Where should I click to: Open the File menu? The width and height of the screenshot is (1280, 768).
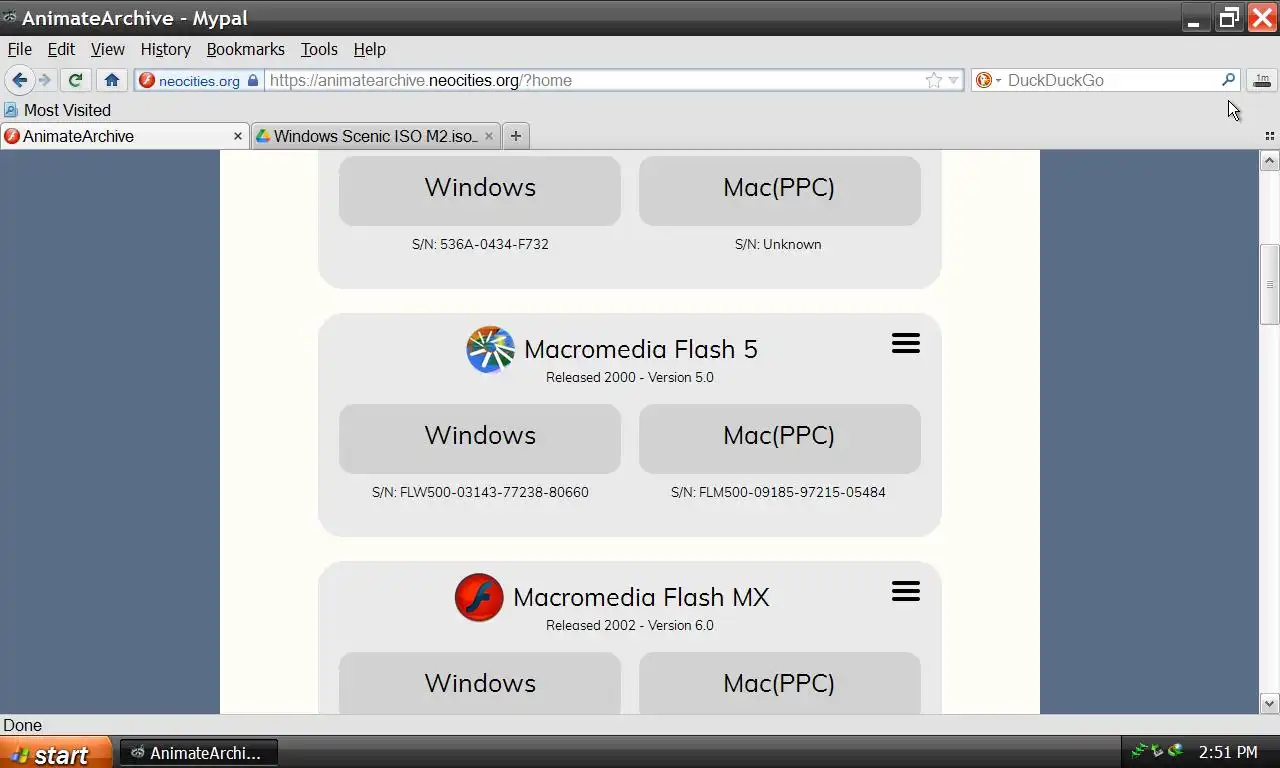pos(20,49)
